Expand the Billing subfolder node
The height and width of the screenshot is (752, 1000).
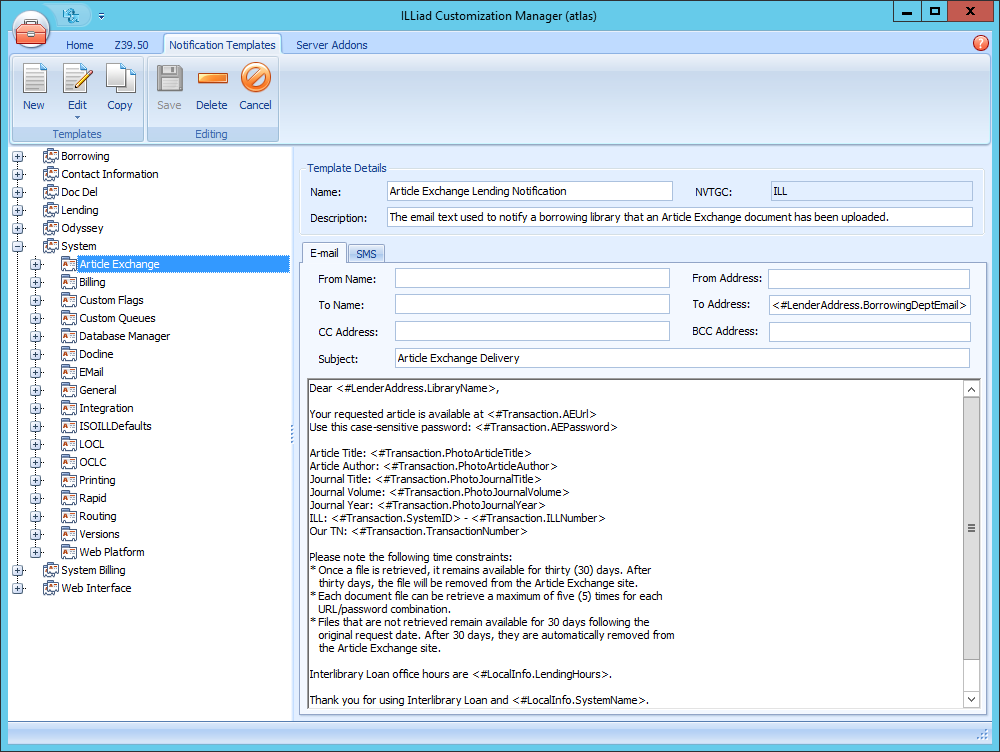(36, 282)
